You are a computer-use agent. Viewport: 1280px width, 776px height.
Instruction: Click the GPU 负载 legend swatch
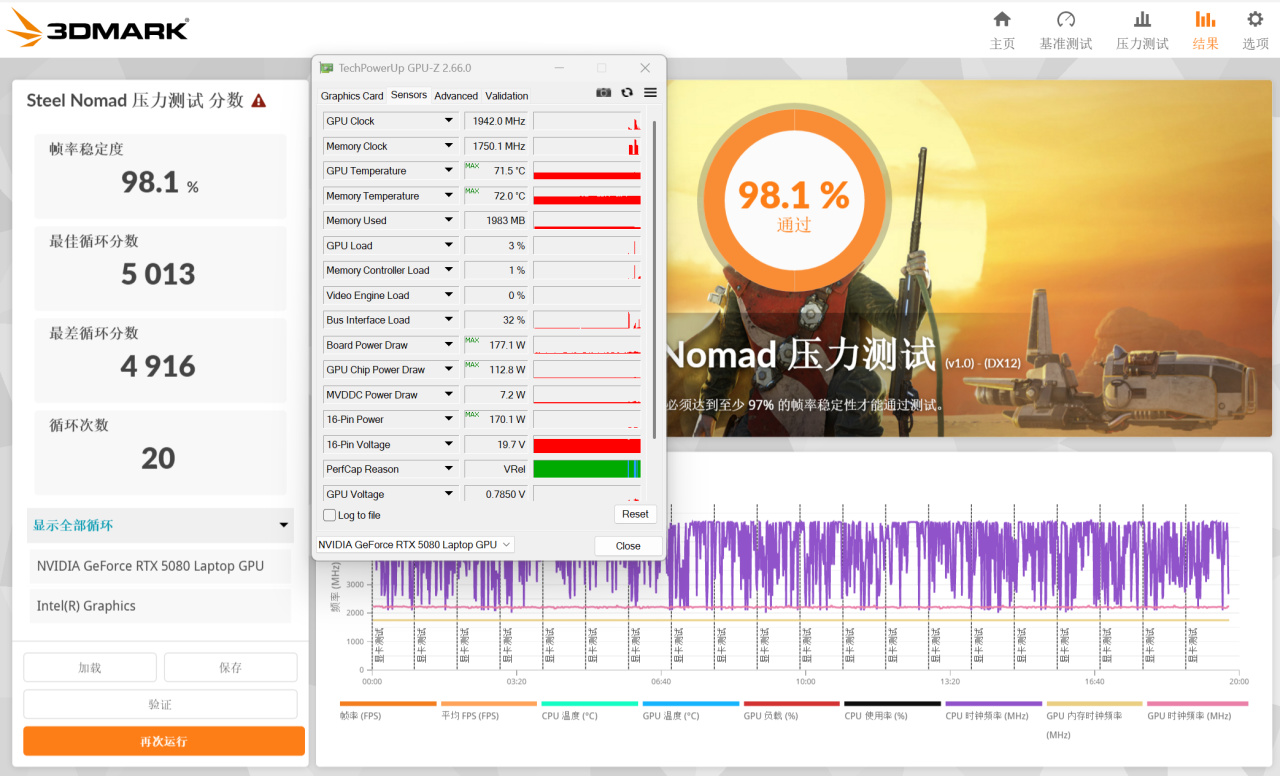(x=792, y=704)
